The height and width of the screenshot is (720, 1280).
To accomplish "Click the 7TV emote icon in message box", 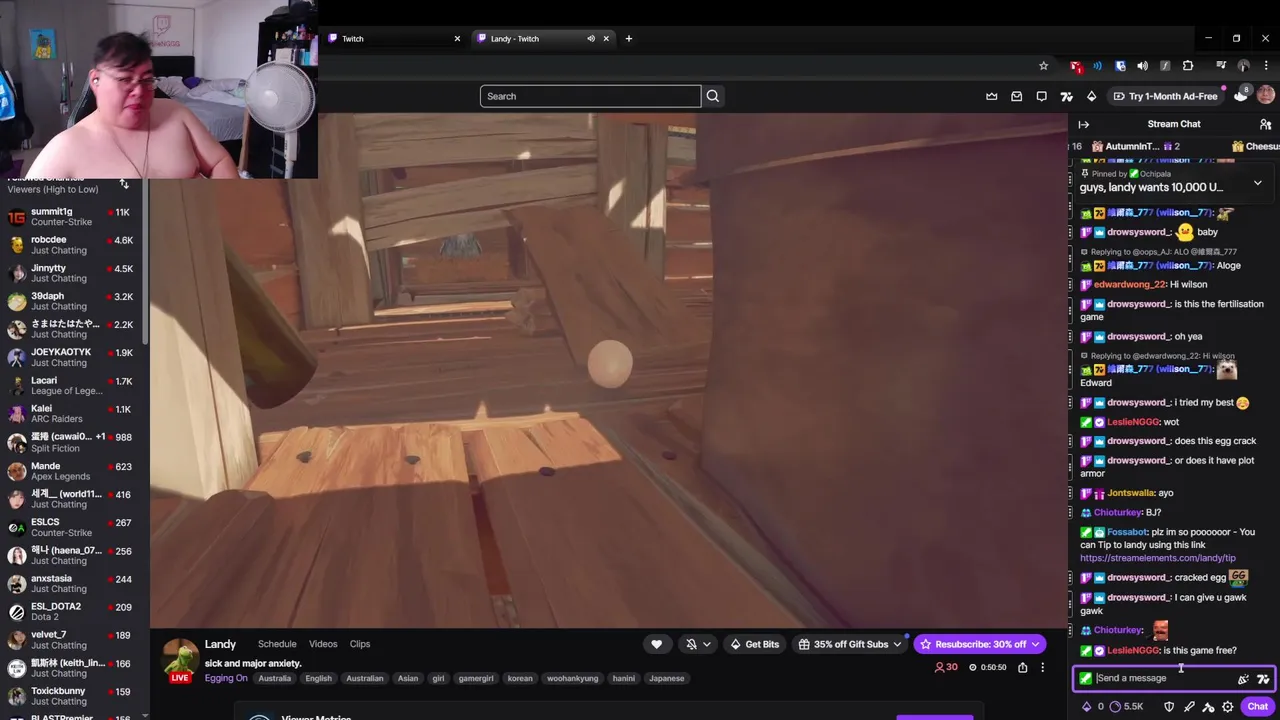I will [1263, 679].
